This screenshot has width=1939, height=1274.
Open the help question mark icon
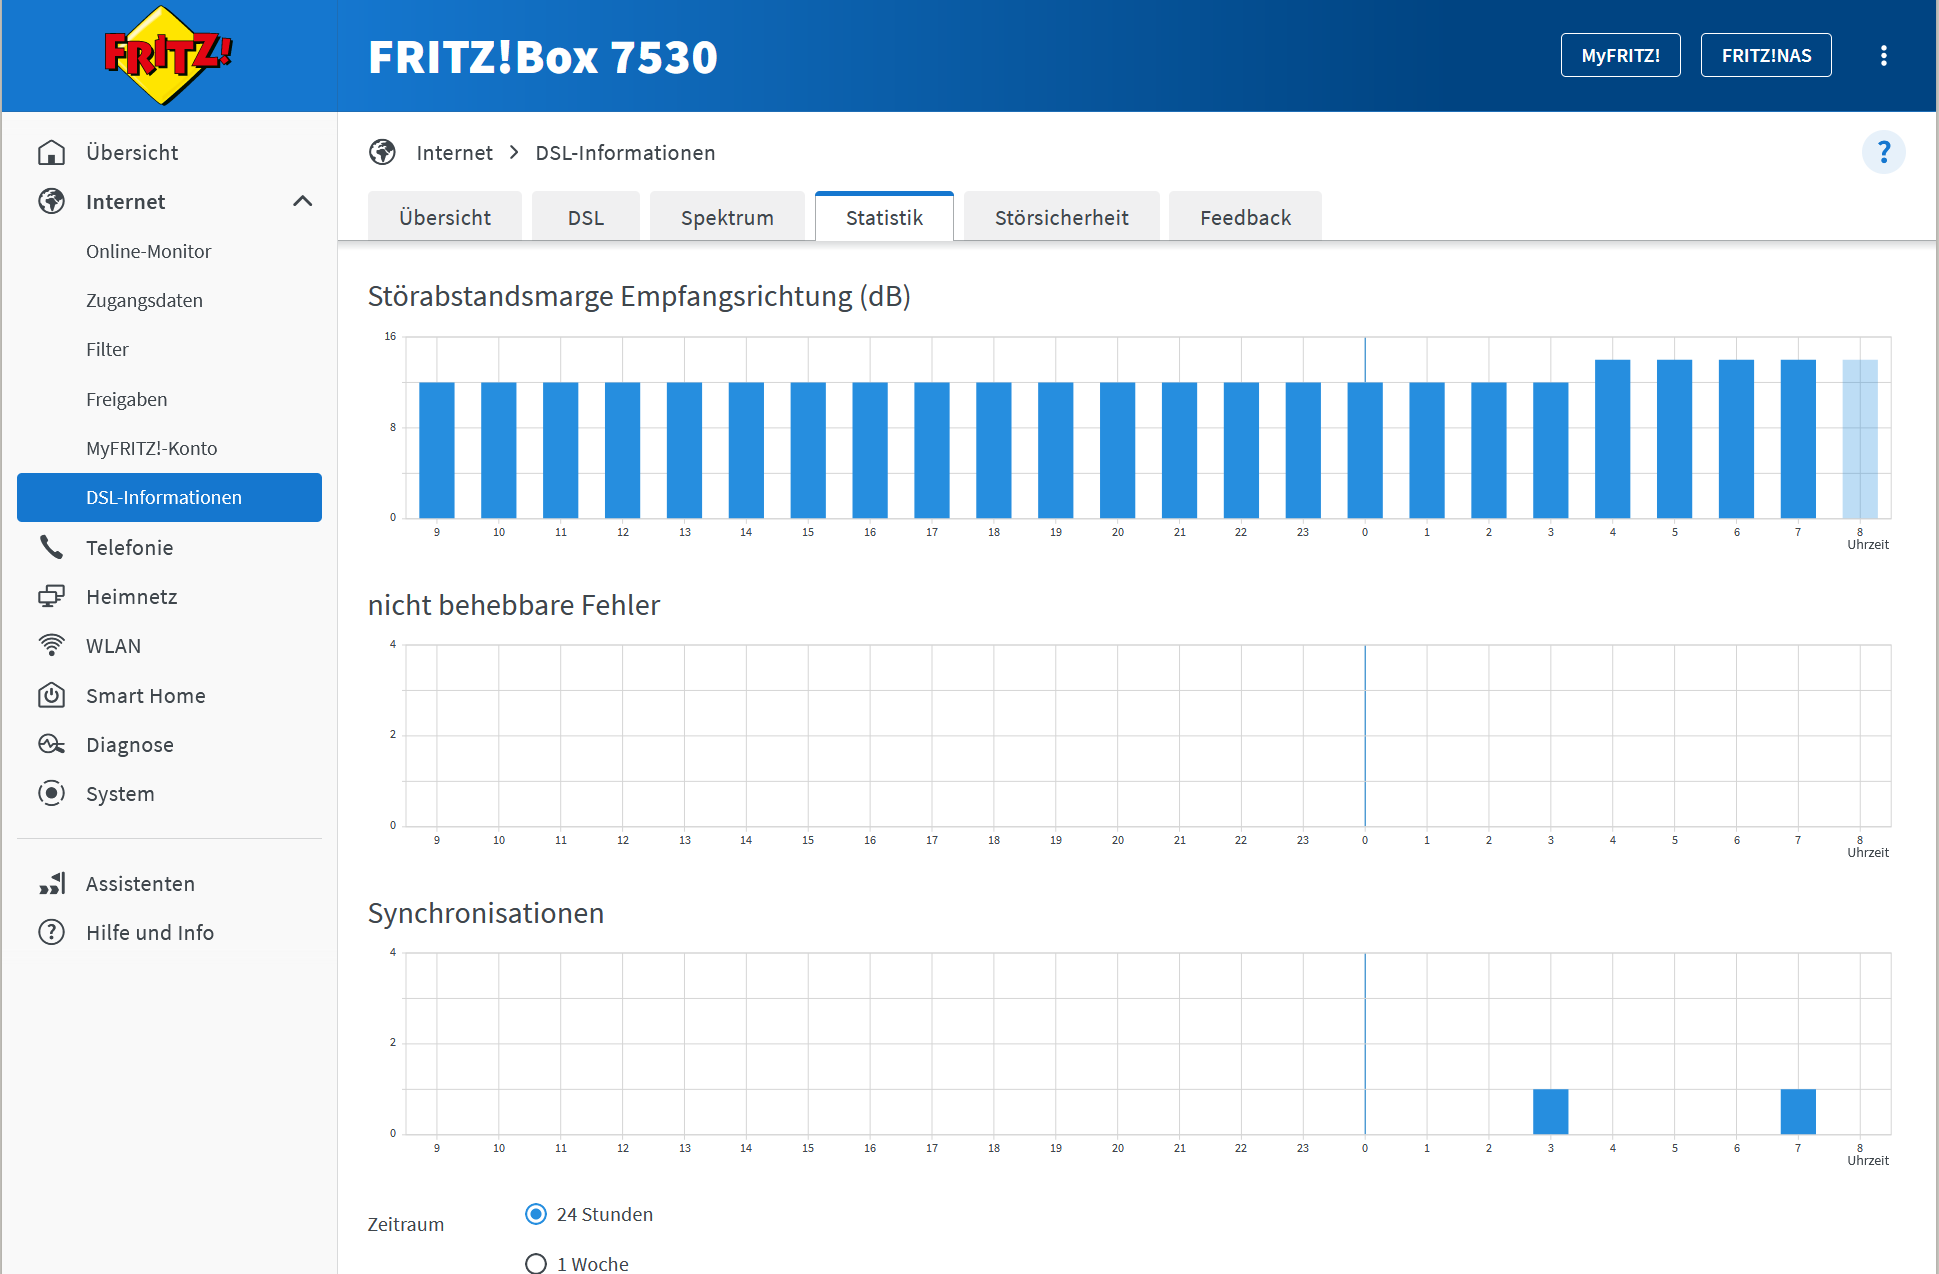1883,152
